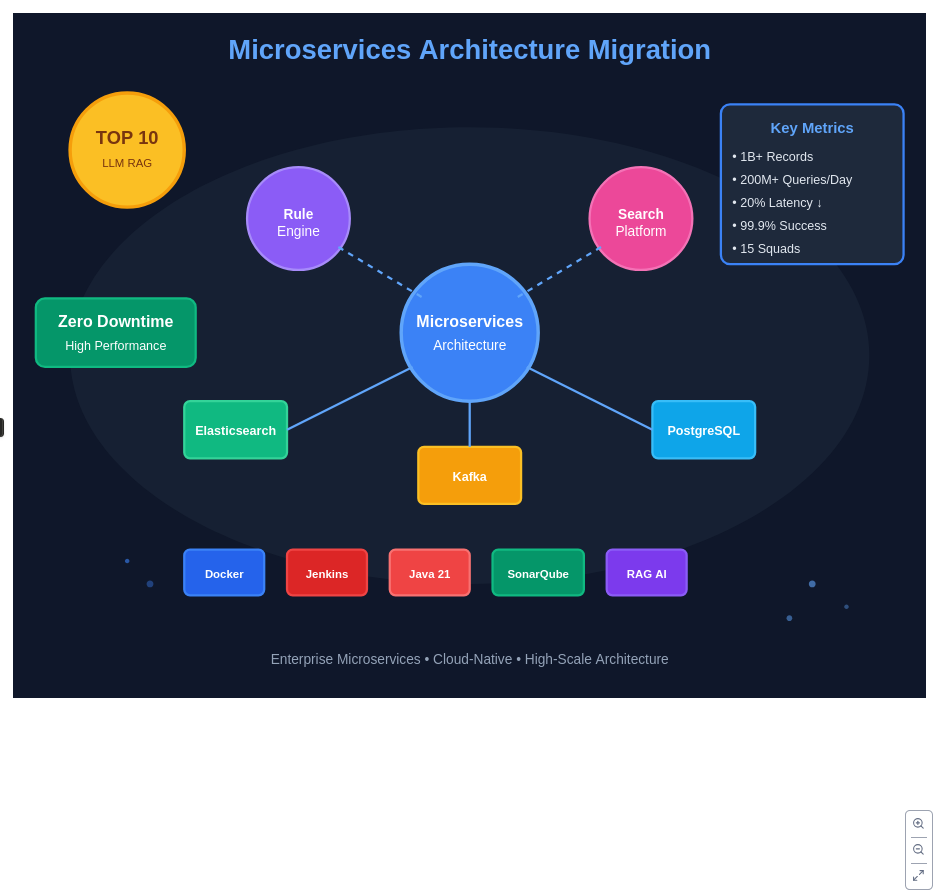Viewport: 939px width, 896px height.
Task: Click the Jenkins technology tag
Action: [x=327, y=573]
